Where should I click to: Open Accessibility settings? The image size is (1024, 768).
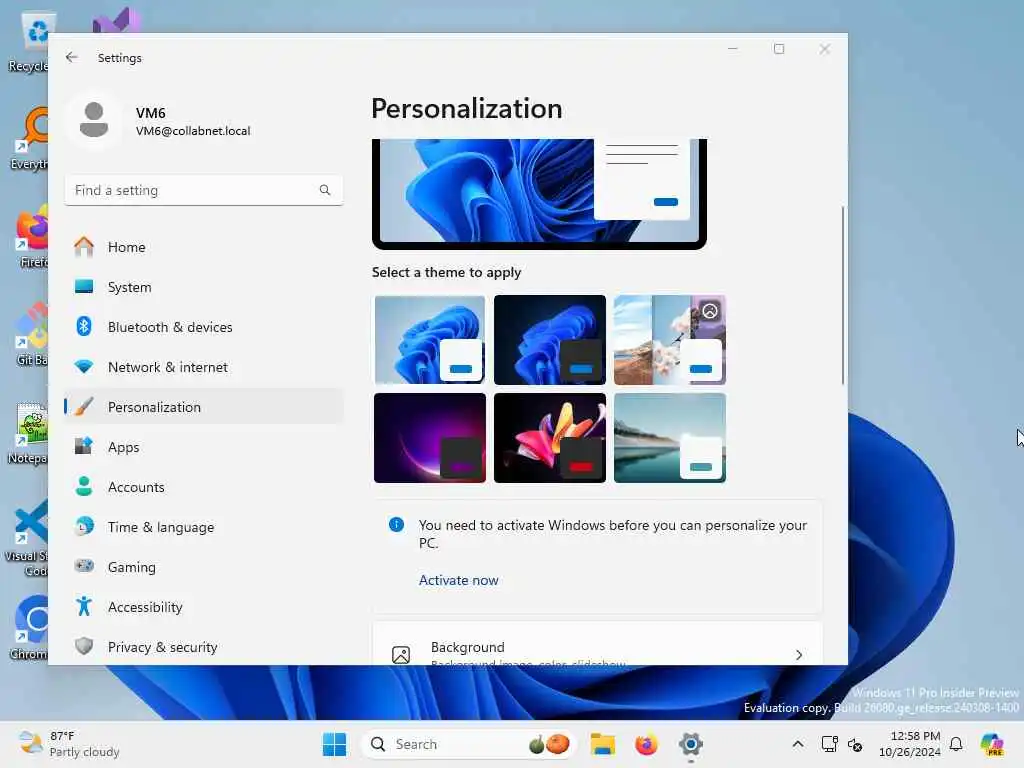[204, 607]
